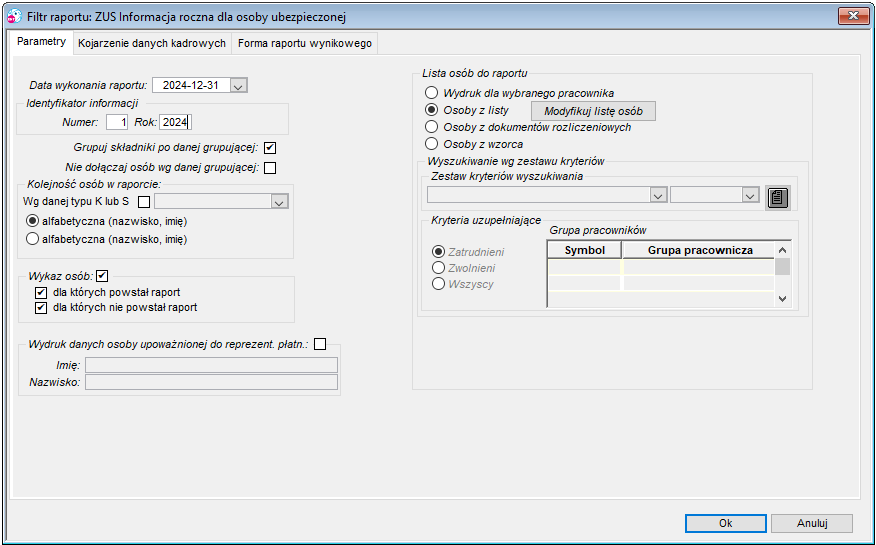Click the application icon in title bar
Screen dimensions: 876x545
coord(15,17)
